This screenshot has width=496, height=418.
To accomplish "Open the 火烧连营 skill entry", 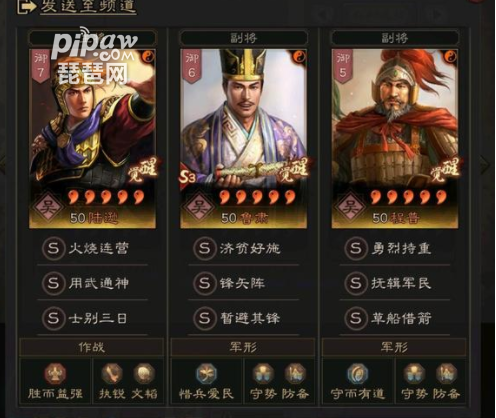I will pos(92,248).
